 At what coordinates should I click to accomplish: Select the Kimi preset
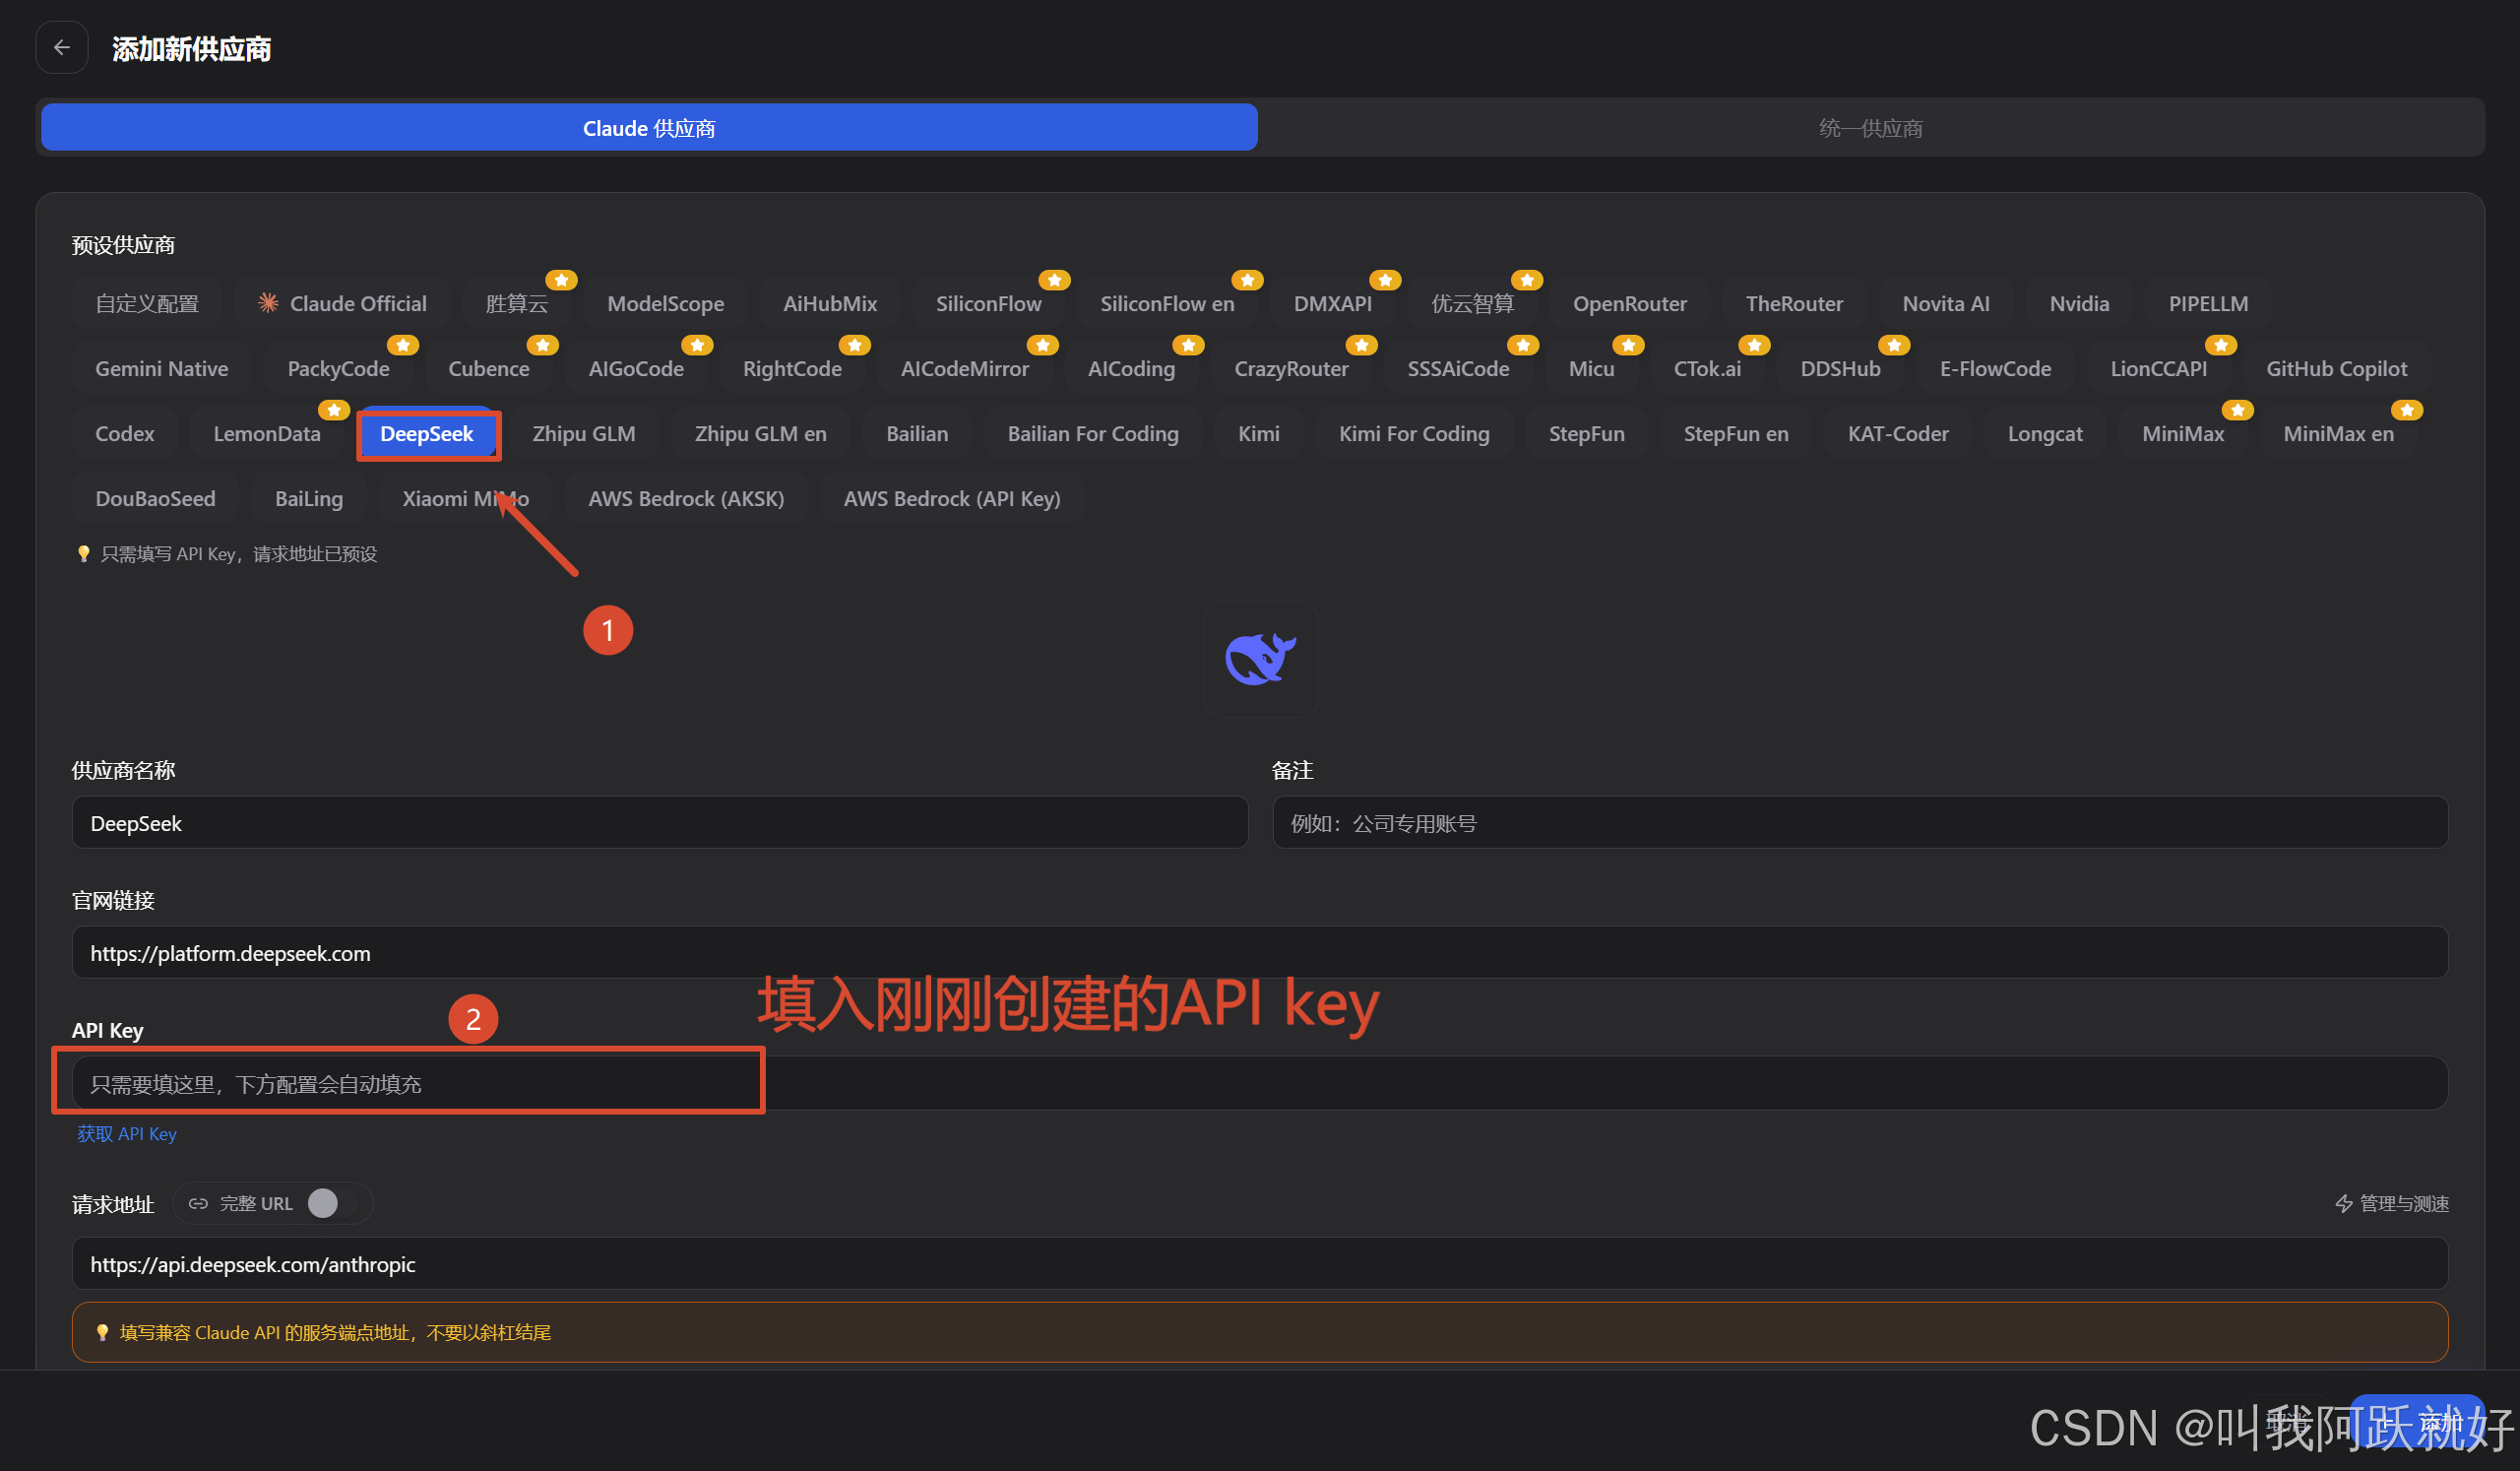point(1258,433)
